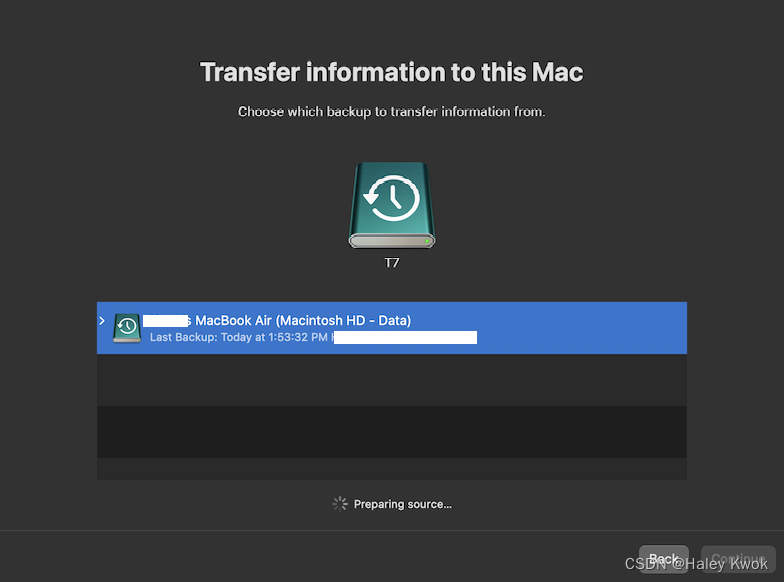Click the Back button
This screenshot has height=582, width=784.
coord(664,558)
